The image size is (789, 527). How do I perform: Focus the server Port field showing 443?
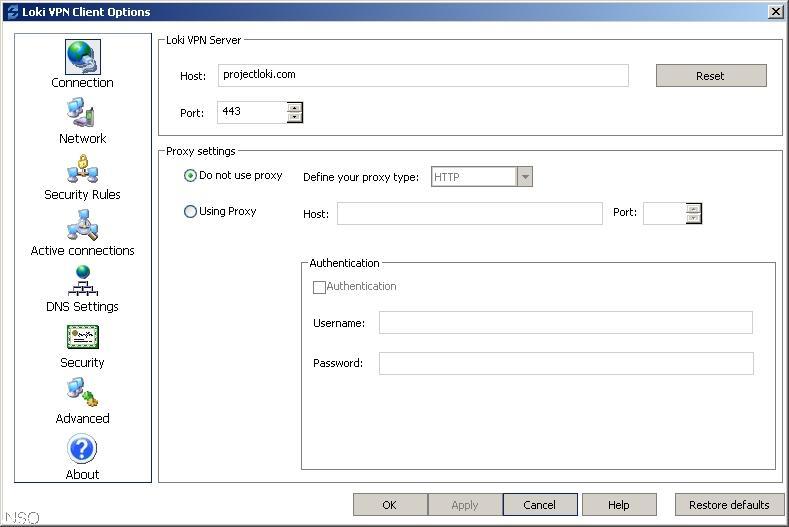252,112
